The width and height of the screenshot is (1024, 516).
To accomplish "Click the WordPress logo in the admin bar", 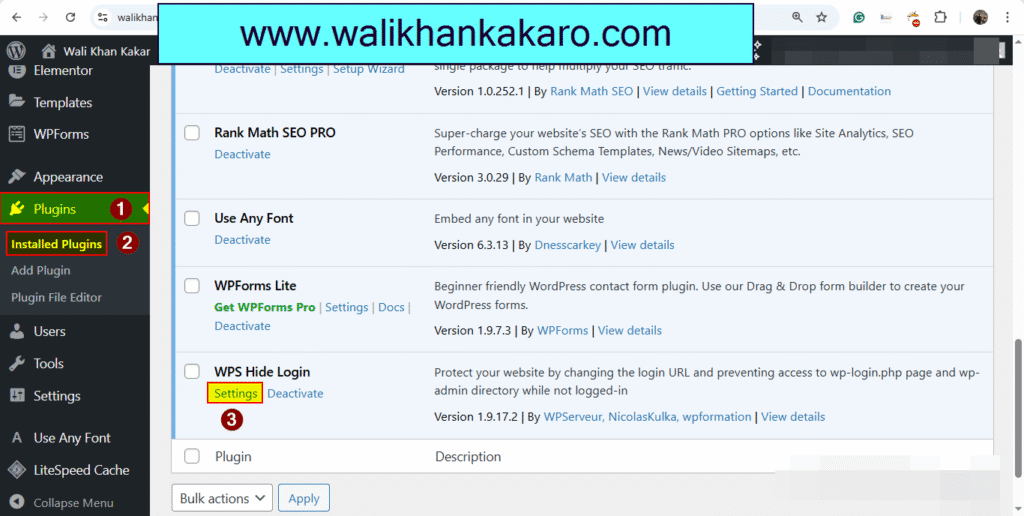I will click(16, 51).
